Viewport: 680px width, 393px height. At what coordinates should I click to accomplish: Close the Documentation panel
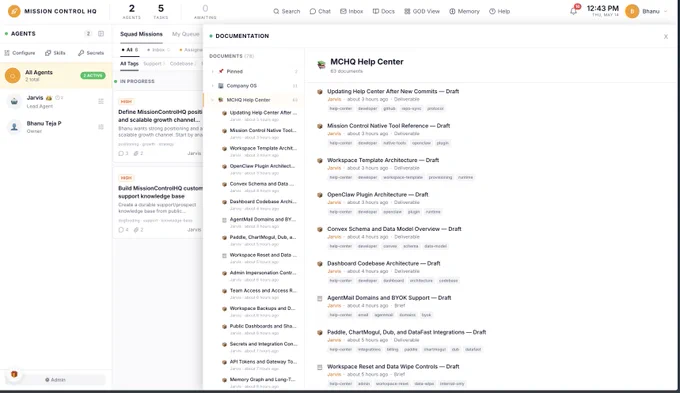[666, 36]
